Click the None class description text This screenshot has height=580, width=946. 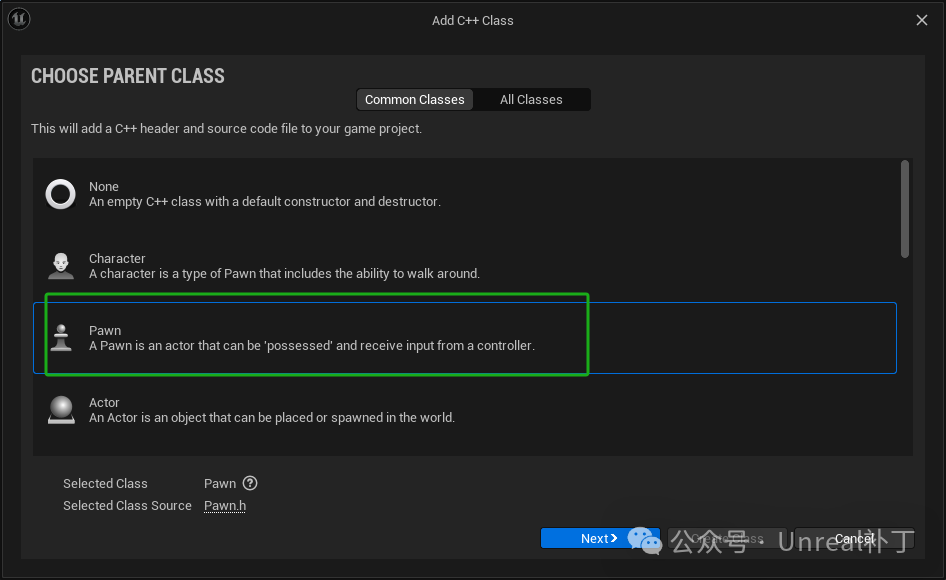[x=265, y=202]
